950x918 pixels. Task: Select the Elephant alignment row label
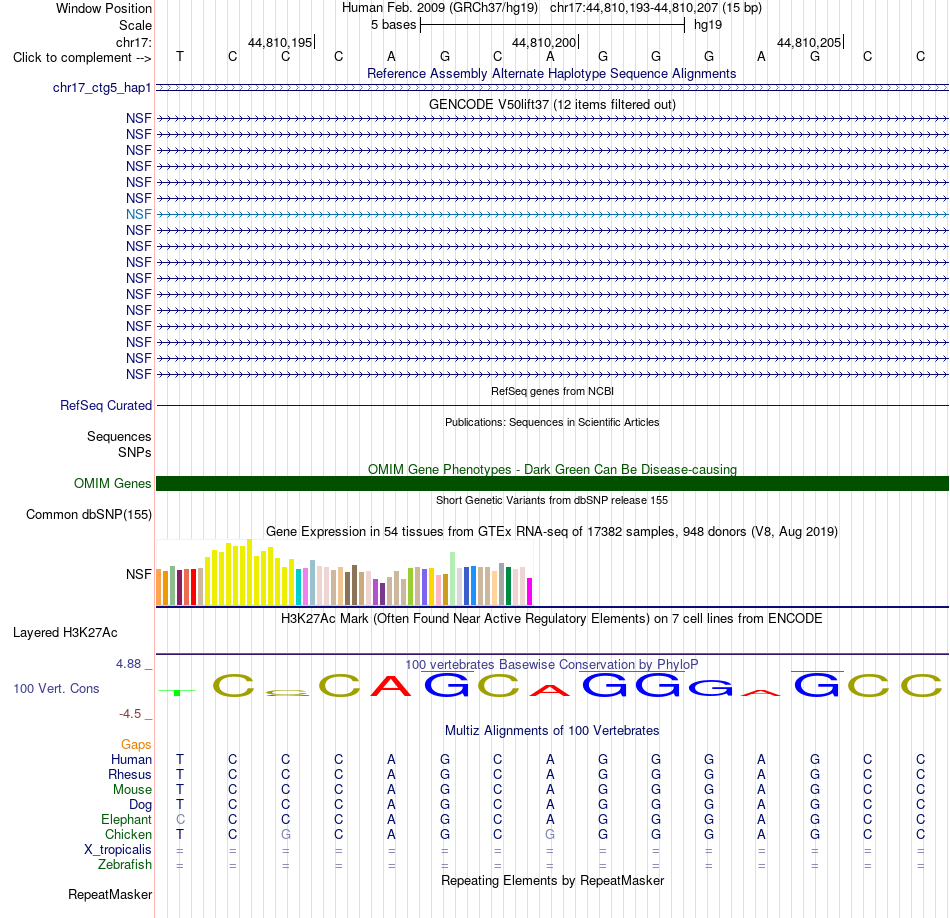pyautogui.click(x=127, y=820)
